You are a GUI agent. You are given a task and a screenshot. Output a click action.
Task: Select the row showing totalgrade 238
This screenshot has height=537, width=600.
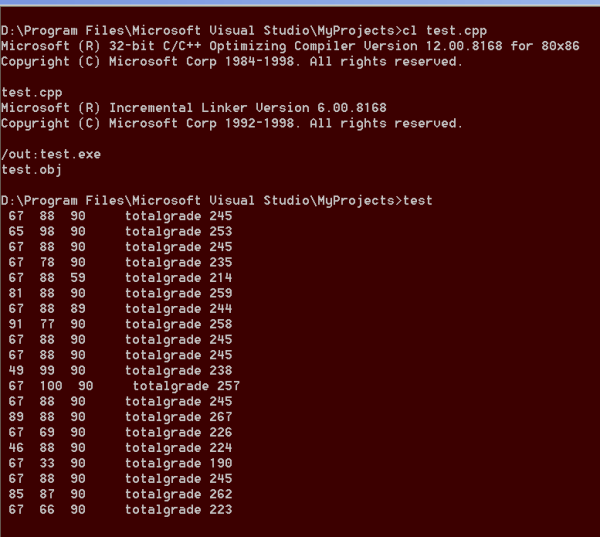(x=120, y=370)
